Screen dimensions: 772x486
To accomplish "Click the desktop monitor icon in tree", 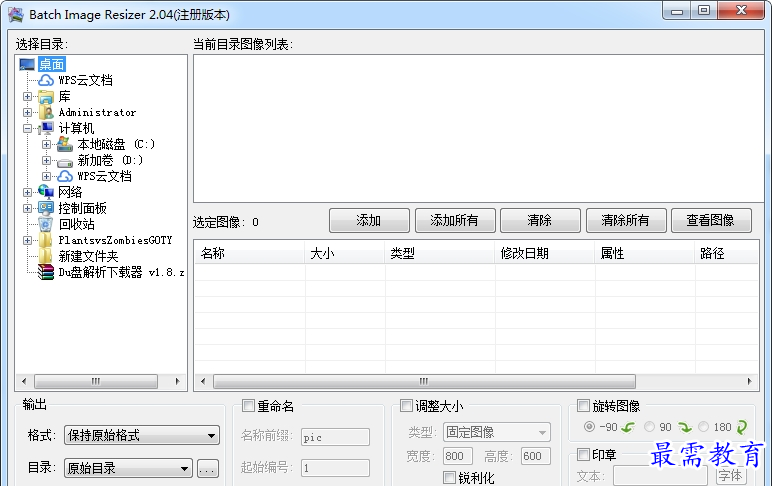I will (27, 65).
